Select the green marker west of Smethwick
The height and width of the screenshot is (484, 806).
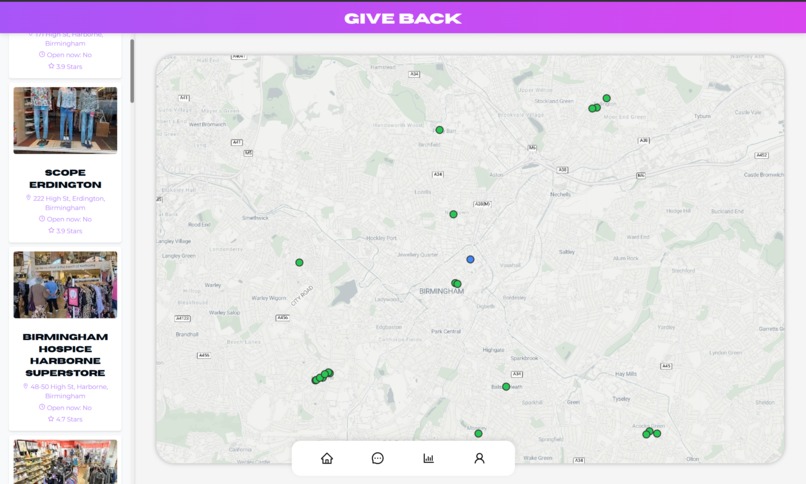[299, 263]
